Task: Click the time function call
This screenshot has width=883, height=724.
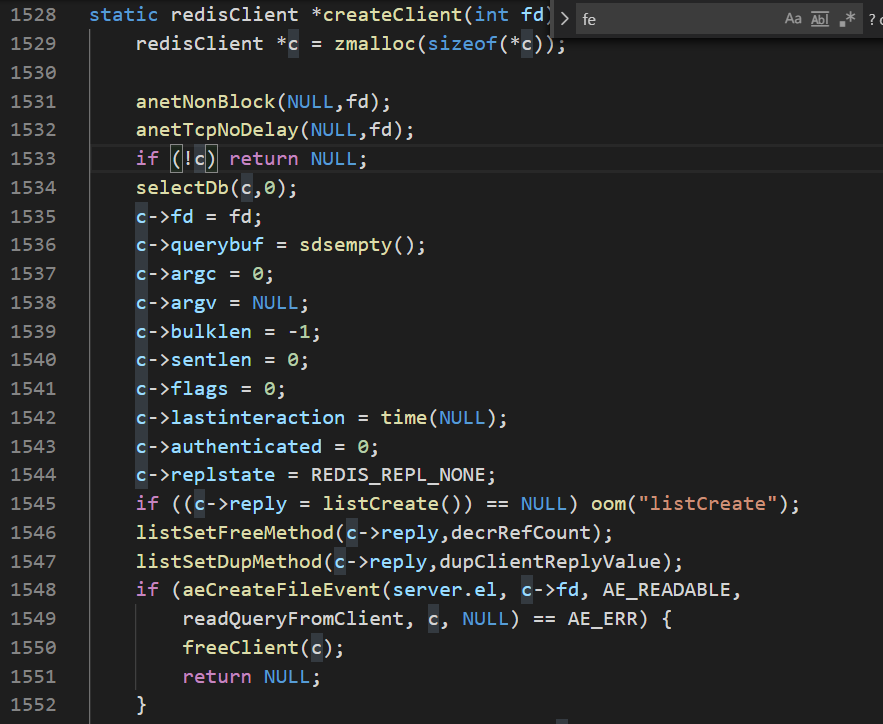Action: [404, 418]
